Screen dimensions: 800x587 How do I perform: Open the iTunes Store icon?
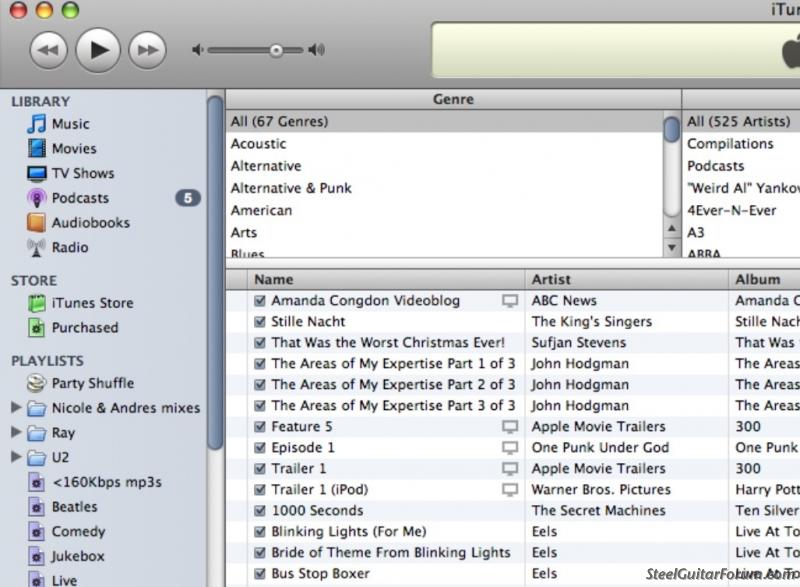pyautogui.click(x=36, y=303)
